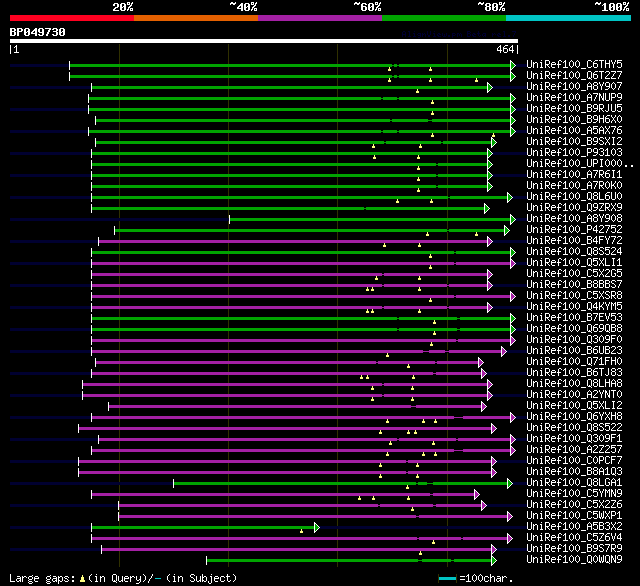
Task: Open hit label UniRef100_A8Y907
Action: pos(574,87)
